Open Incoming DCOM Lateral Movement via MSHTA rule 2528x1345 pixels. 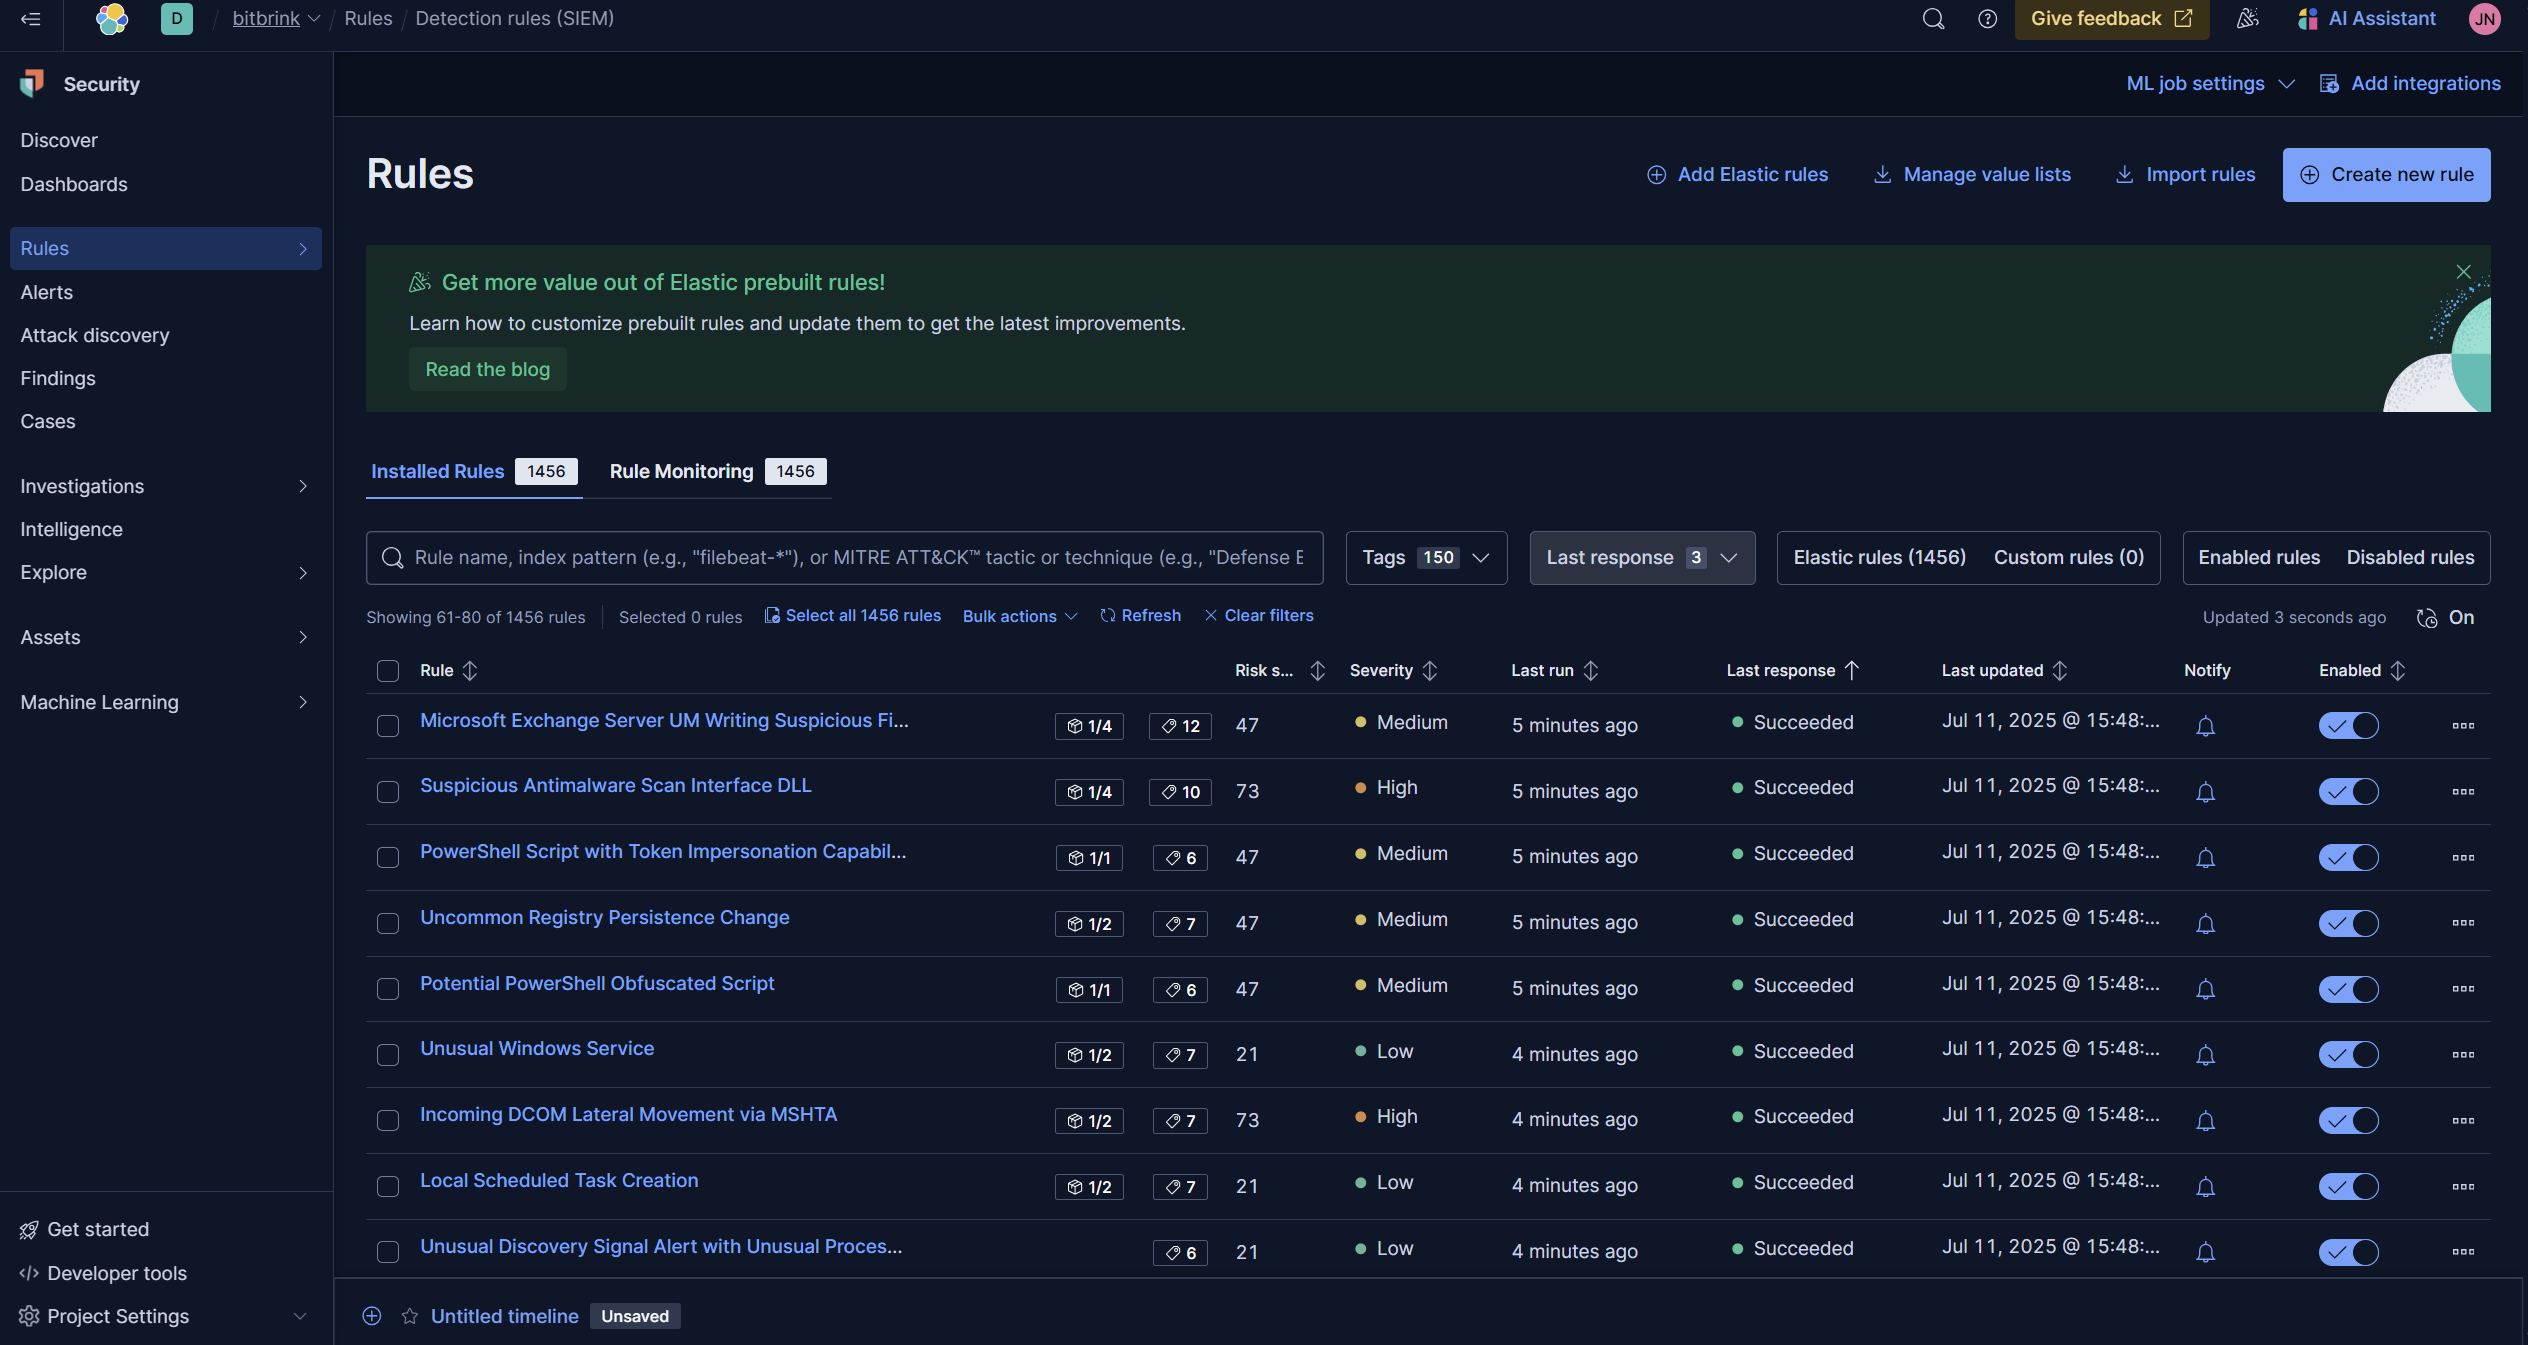click(628, 1114)
